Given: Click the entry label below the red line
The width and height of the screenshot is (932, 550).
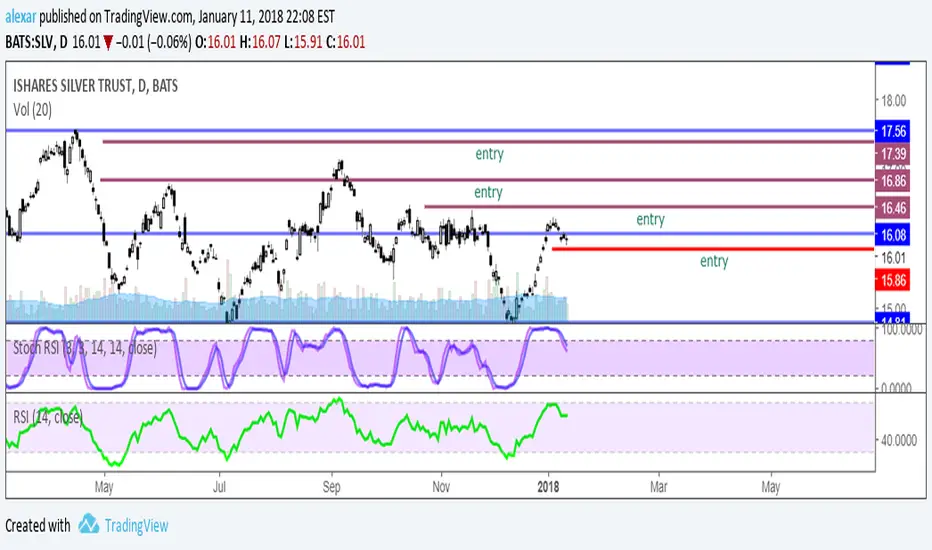Looking at the screenshot, I should (714, 261).
